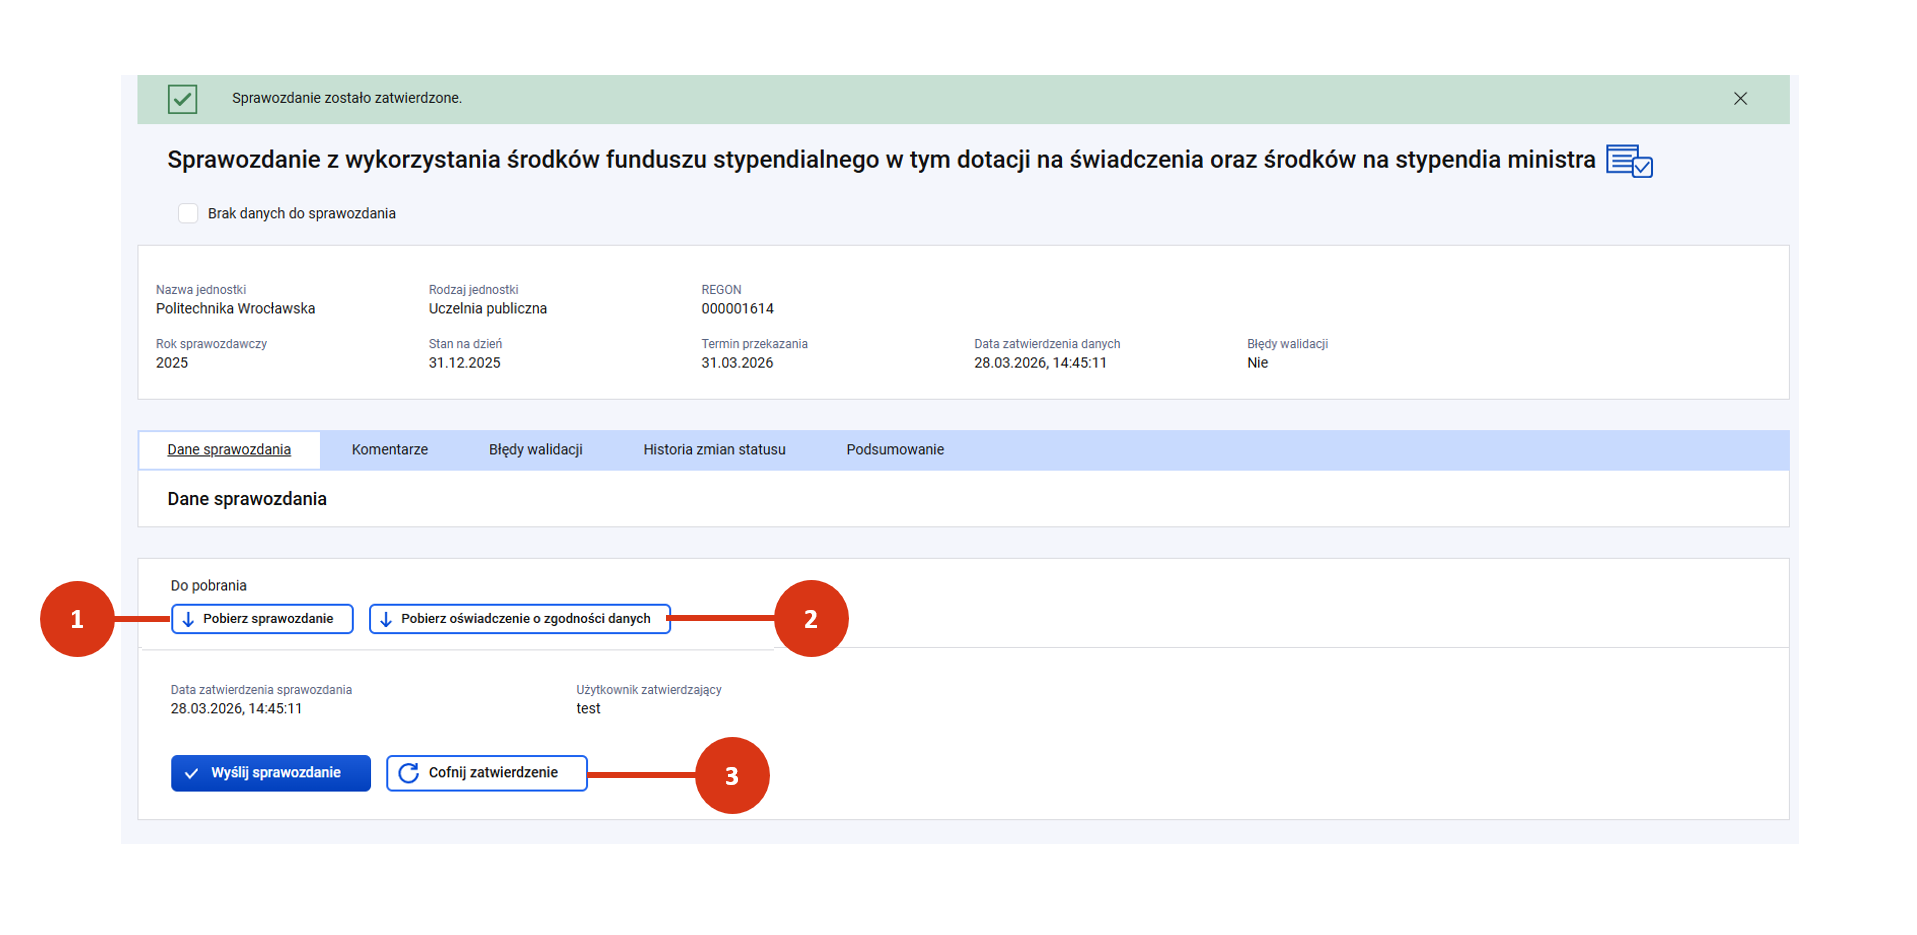Open the 'Dane sprawozdania' tab
Screen dimensions: 1917x935
[x=229, y=450]
